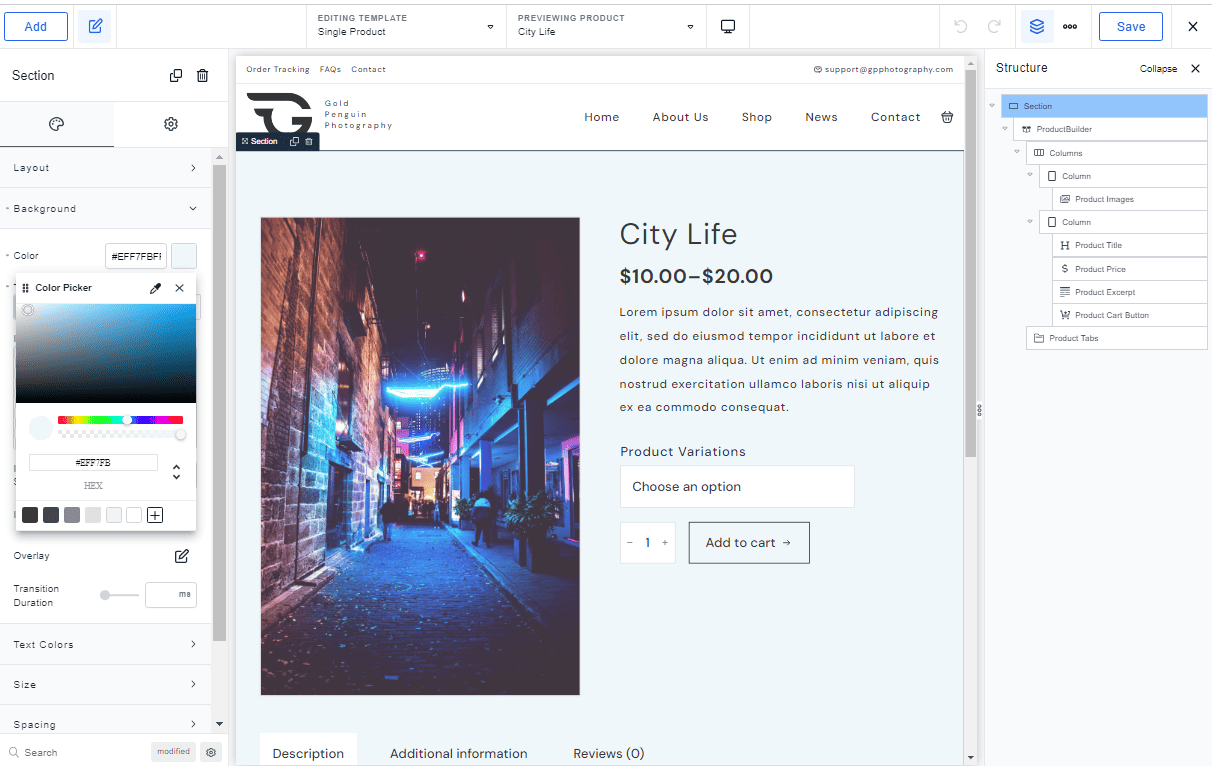Click the Save button

point(1130,27)
